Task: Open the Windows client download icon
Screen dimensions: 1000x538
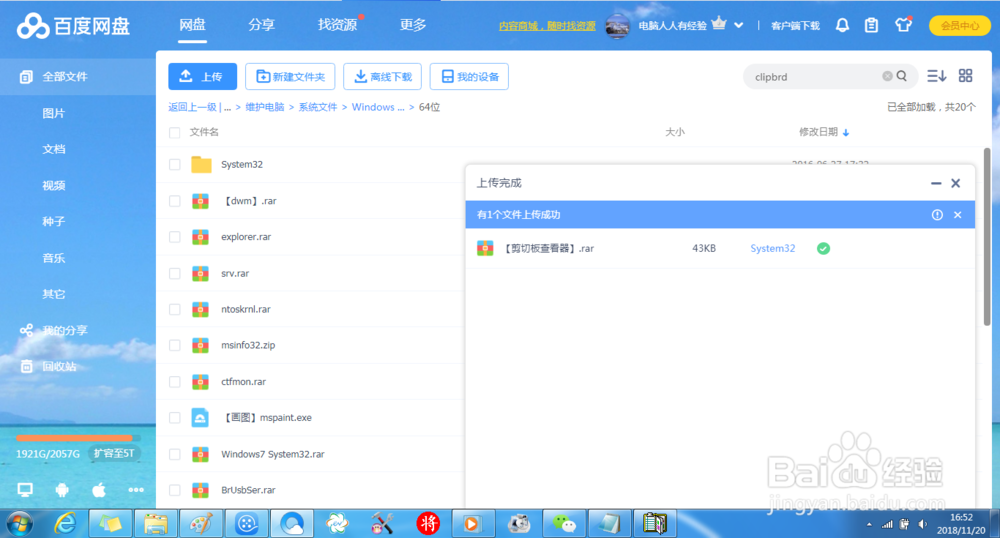Action: tap(25, 490)
